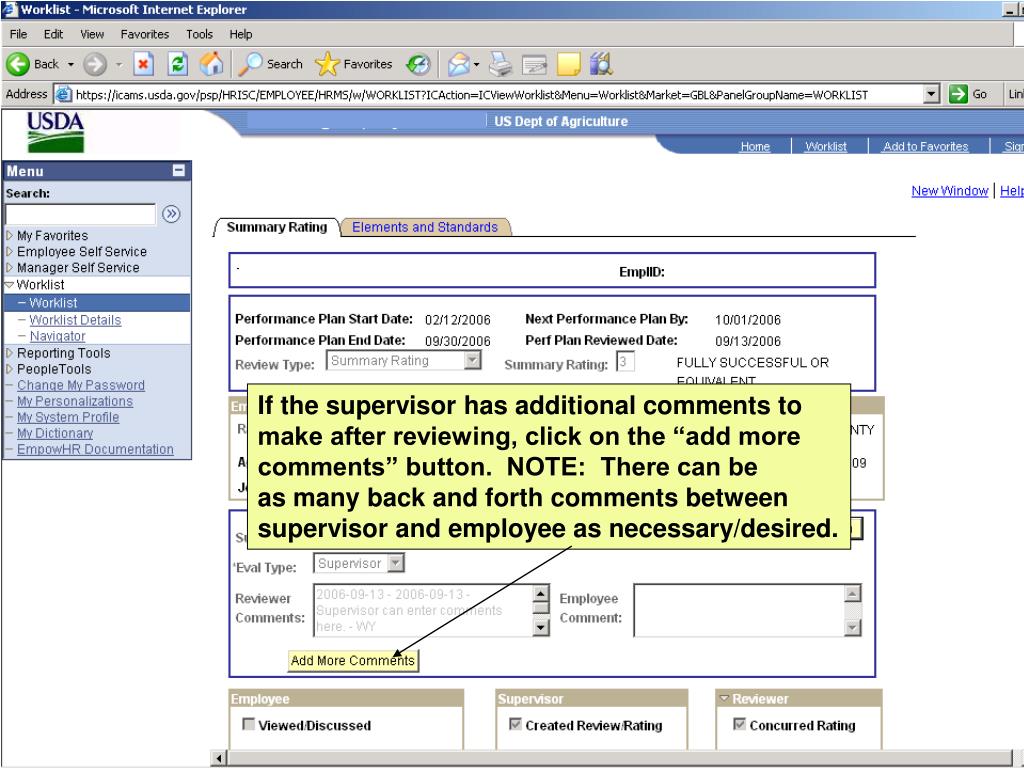Toggle the Created Review/Rating checkbox

[x=515, y=725]
